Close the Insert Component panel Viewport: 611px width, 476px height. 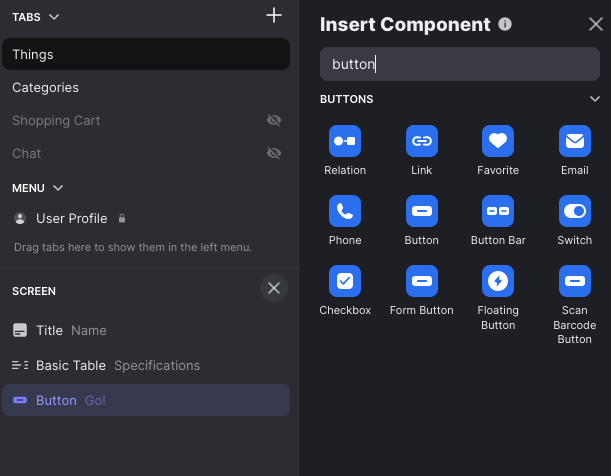pyautogui.click(x=596, y=24)
